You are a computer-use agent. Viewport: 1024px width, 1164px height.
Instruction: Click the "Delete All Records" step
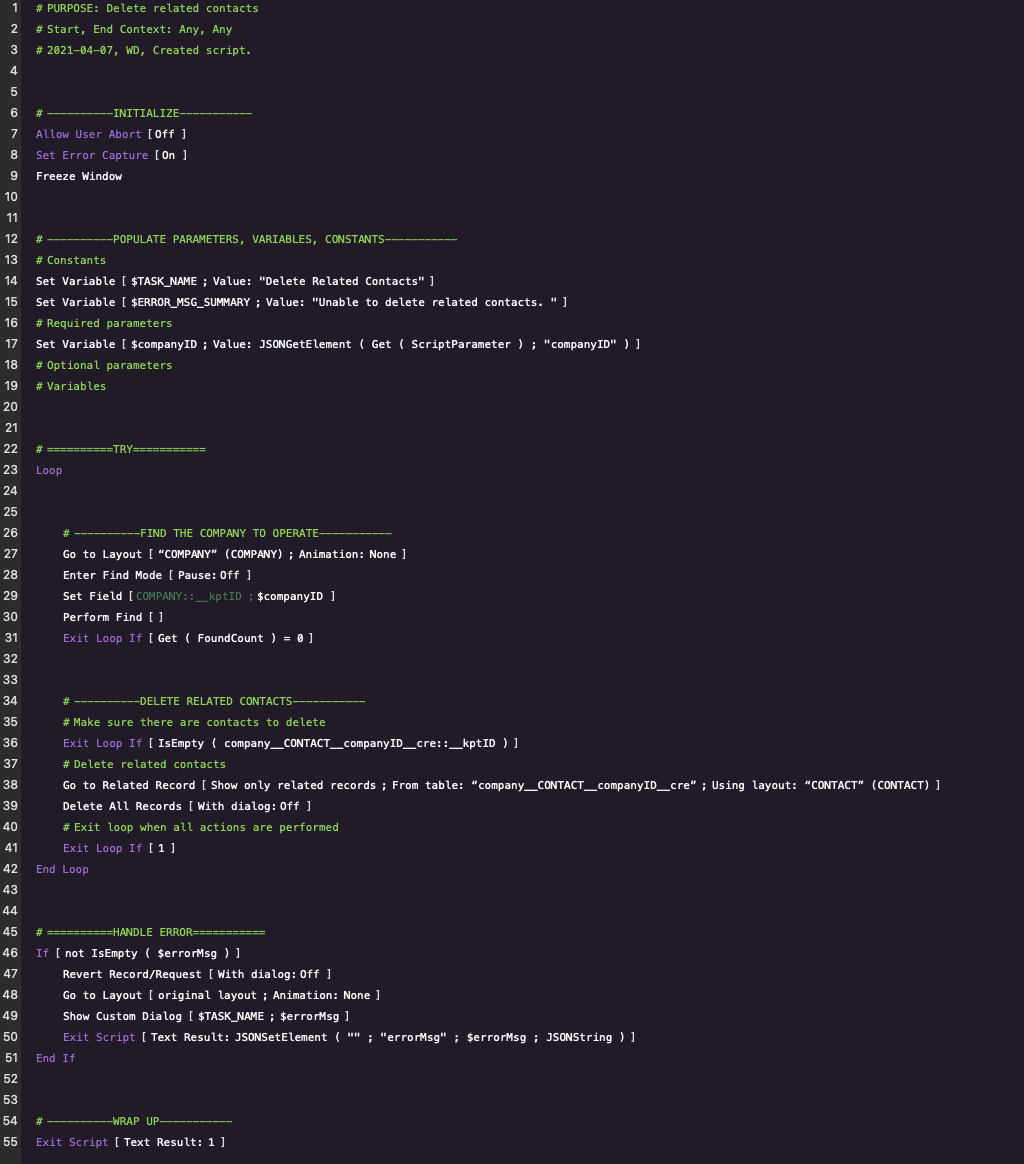point(187,806)
